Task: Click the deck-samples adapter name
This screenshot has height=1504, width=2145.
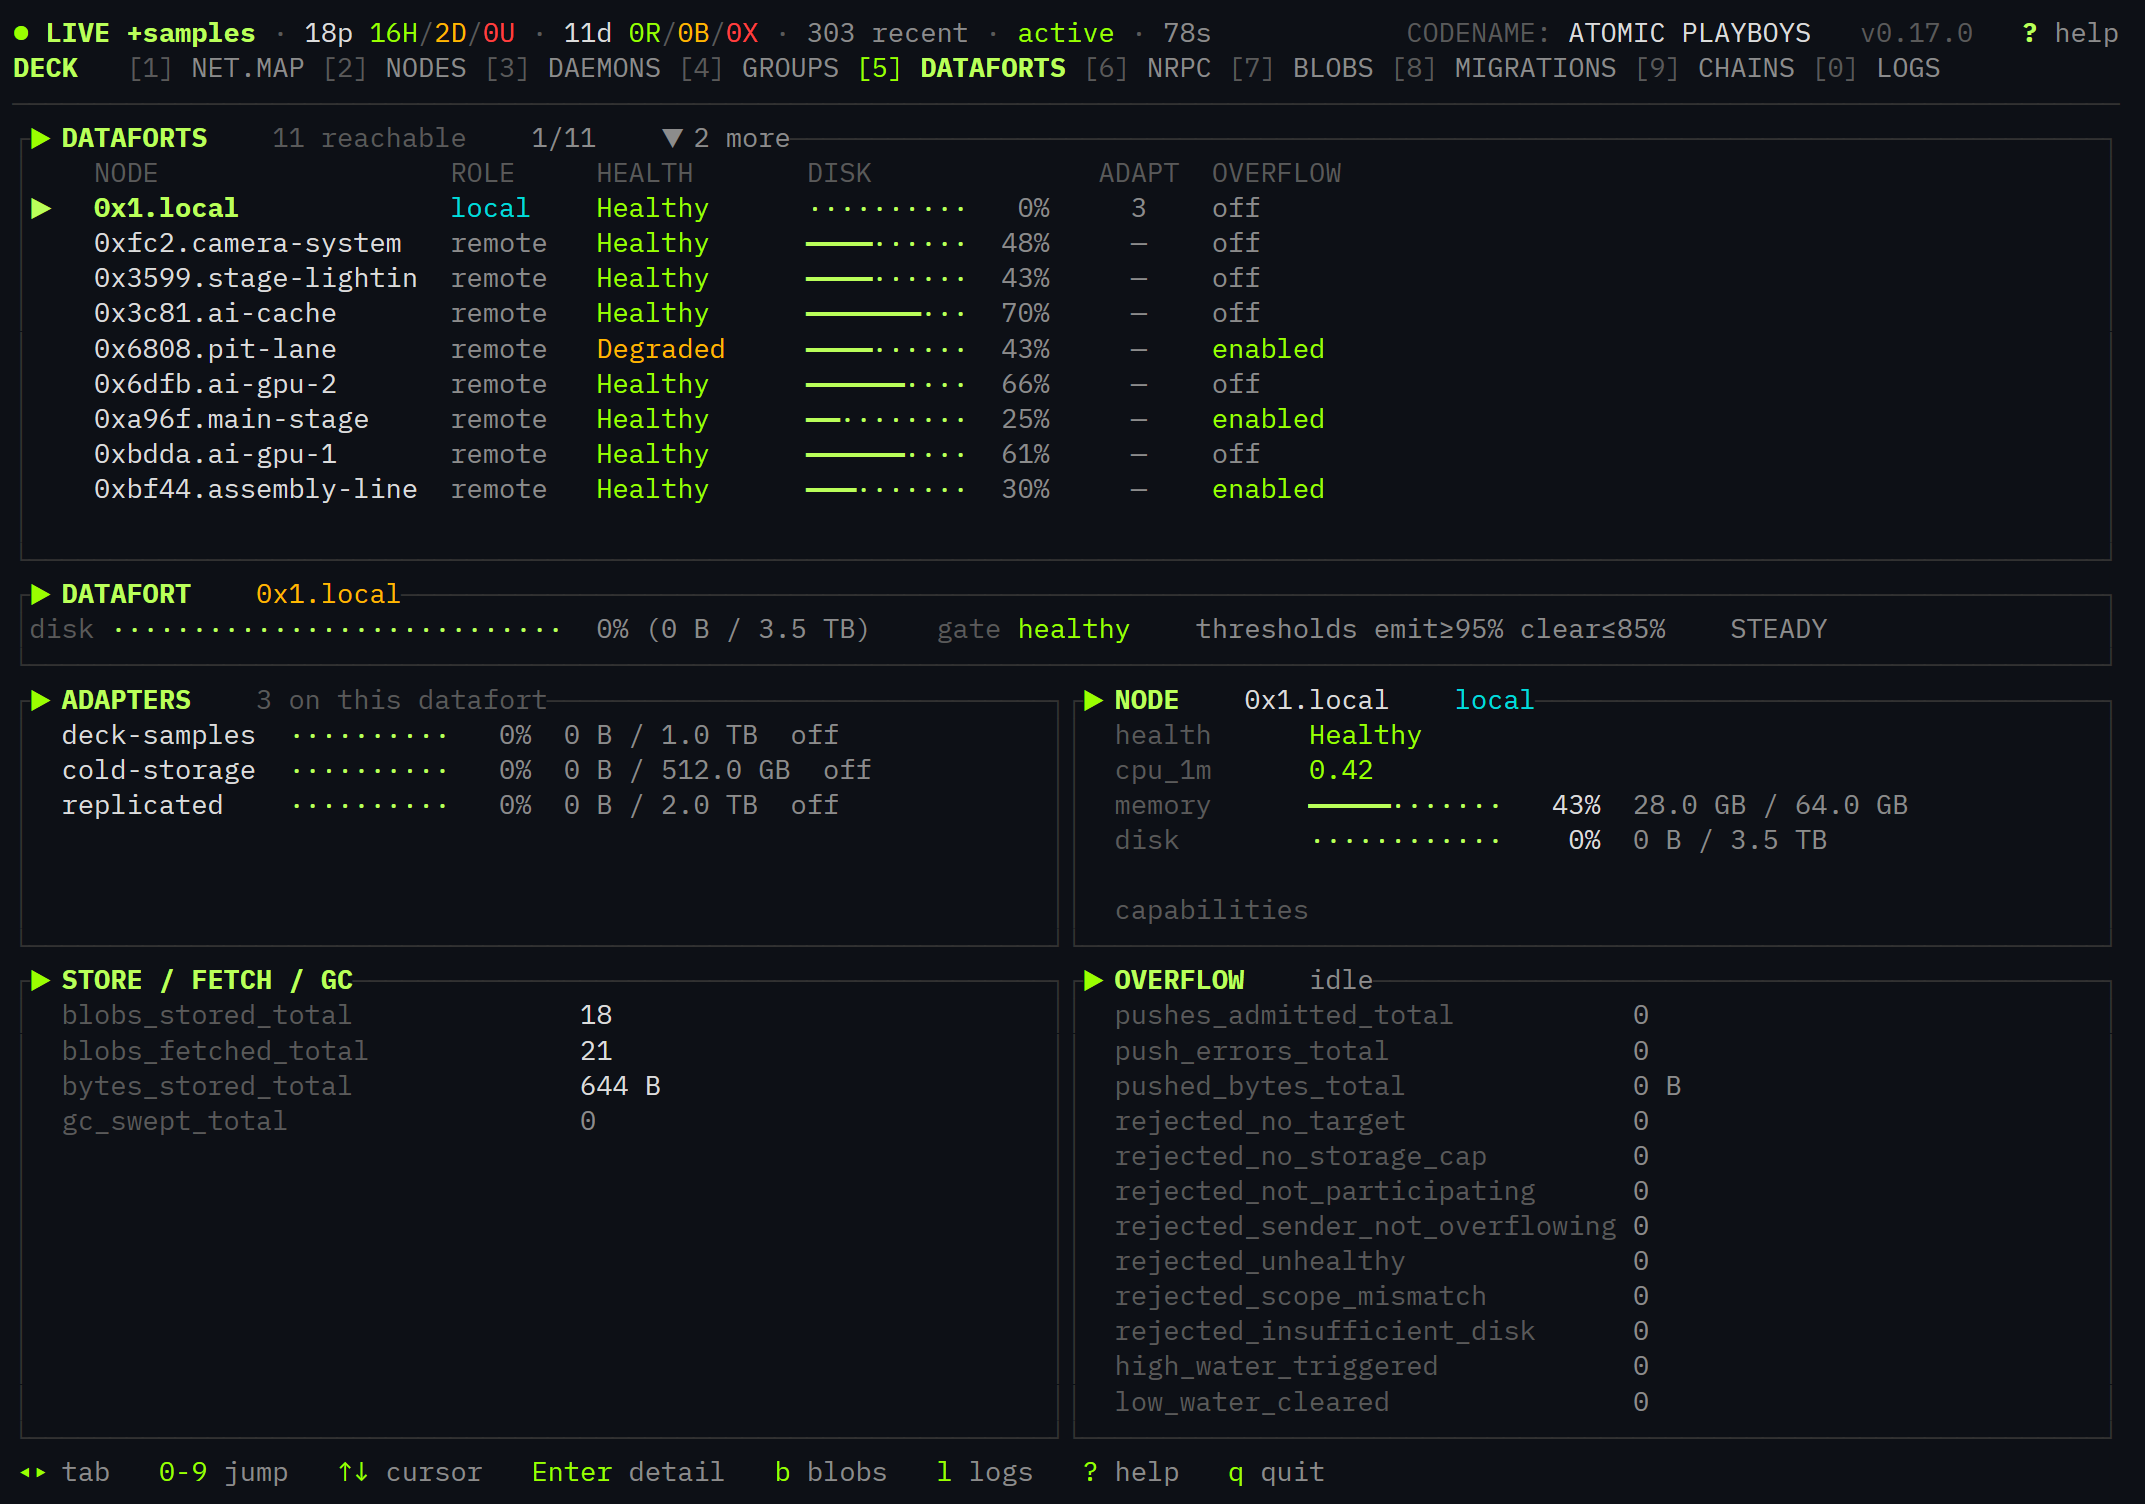Action: point(158,735)
